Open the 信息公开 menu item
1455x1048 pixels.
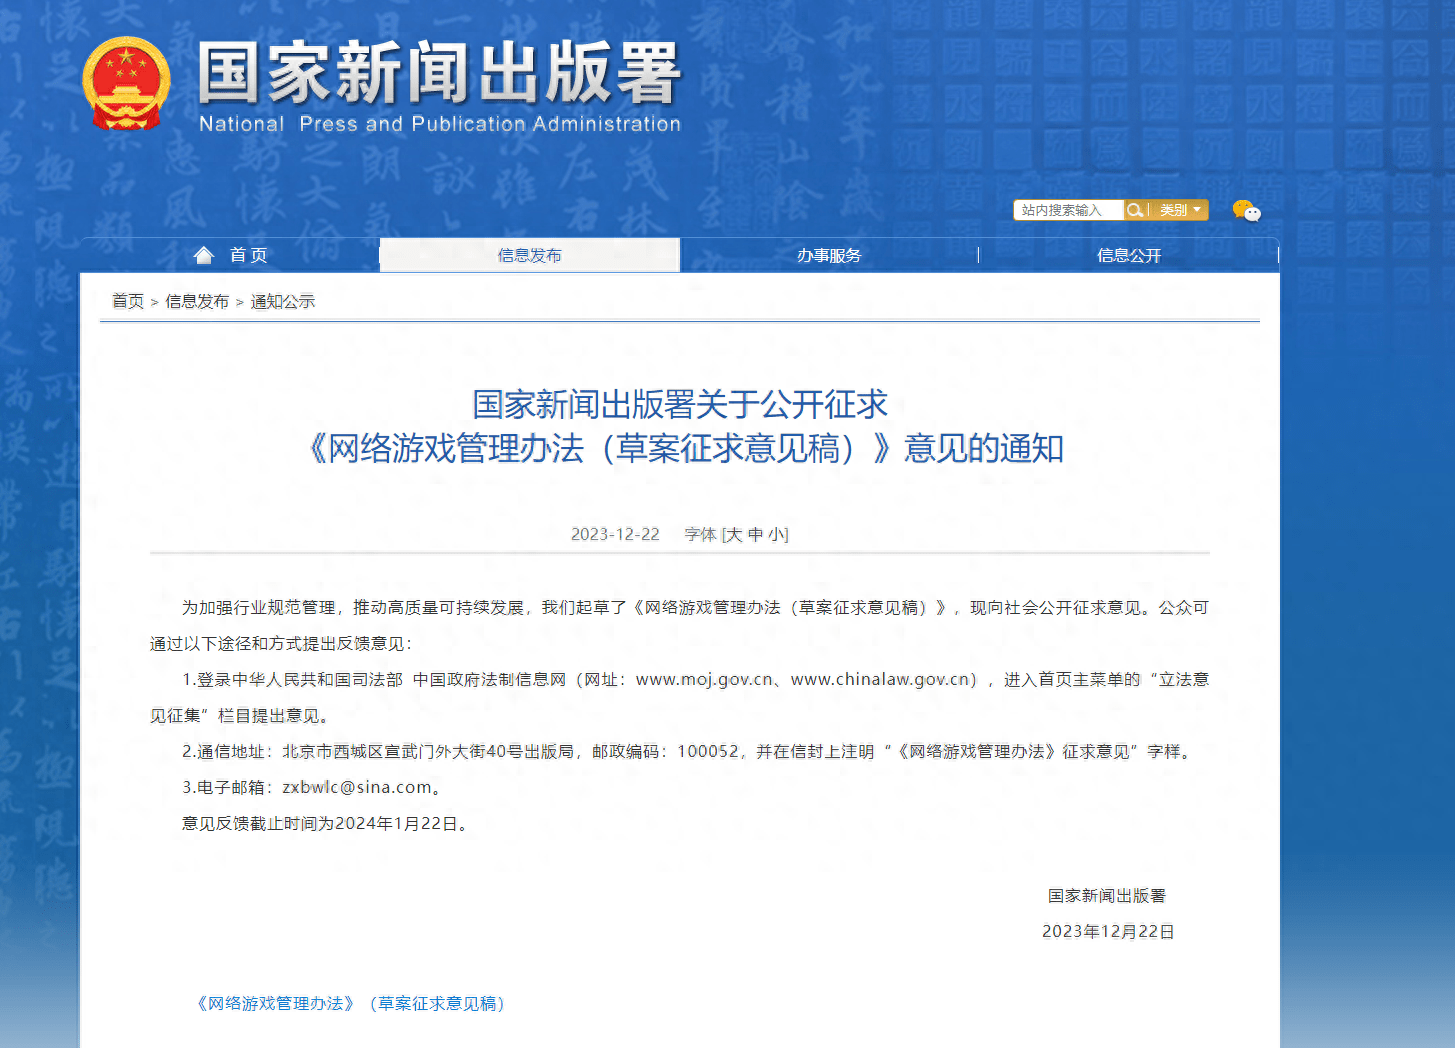coord(1129,255)
